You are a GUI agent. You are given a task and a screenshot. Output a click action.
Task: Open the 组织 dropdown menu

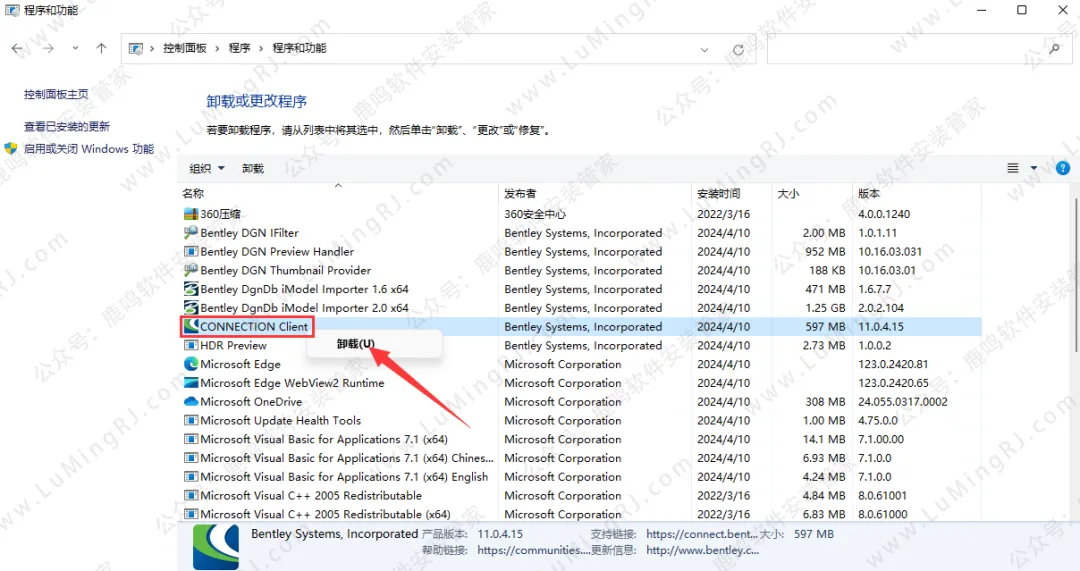click(207, 169)
